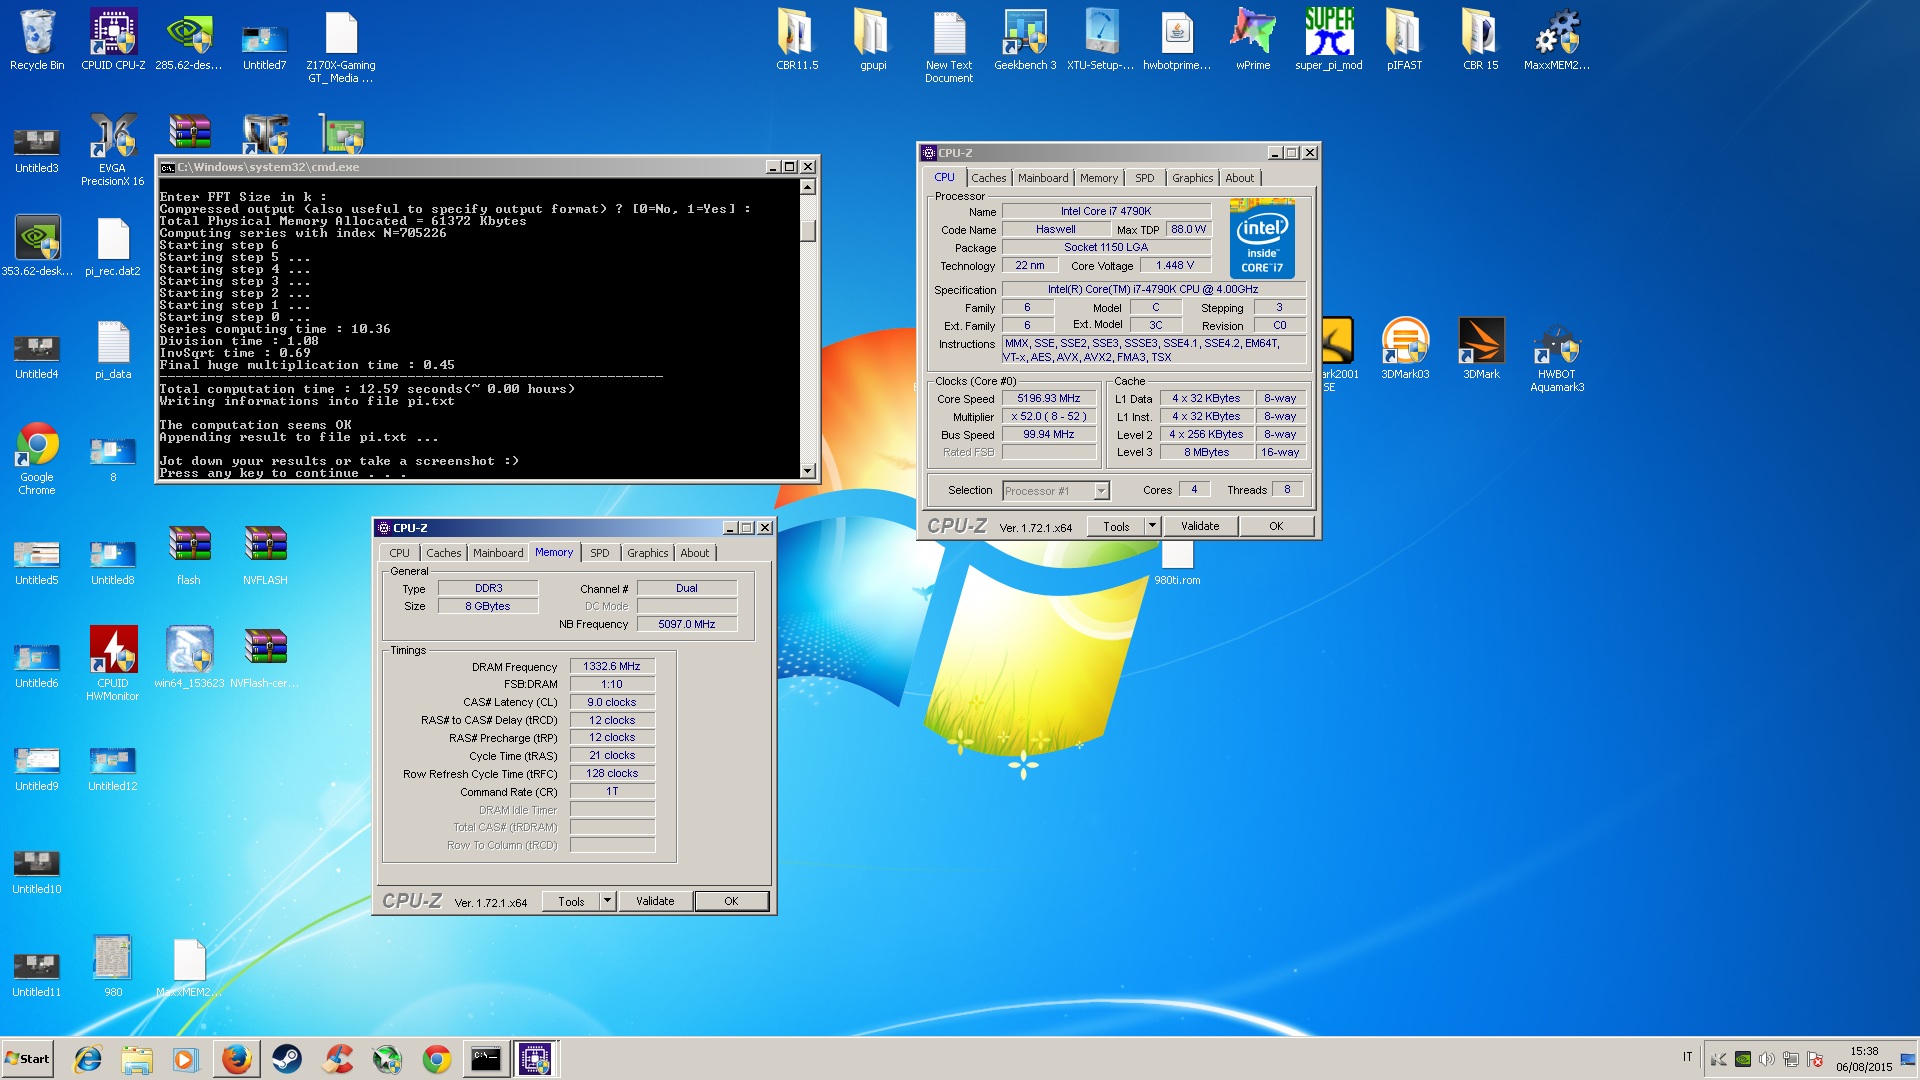Open New Text Document file
1920x1080 pixels.
point(949,46)
